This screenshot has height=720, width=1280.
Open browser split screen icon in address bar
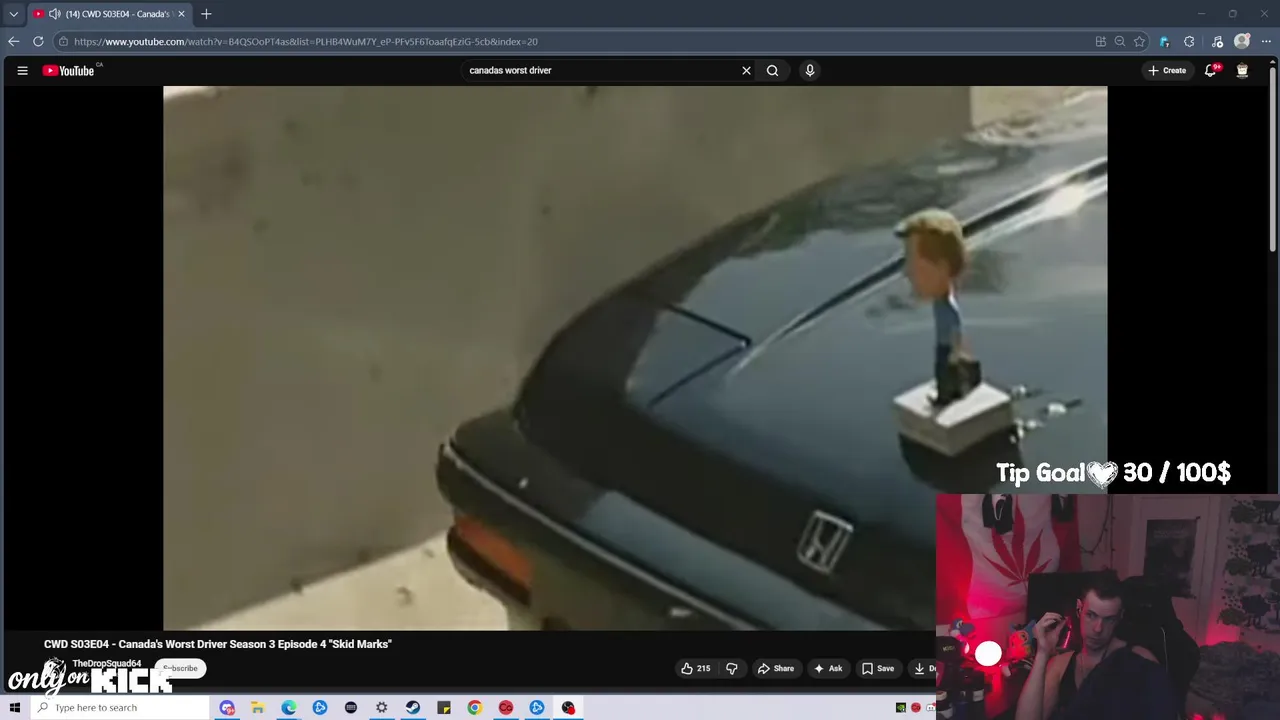coord(1101,41)
